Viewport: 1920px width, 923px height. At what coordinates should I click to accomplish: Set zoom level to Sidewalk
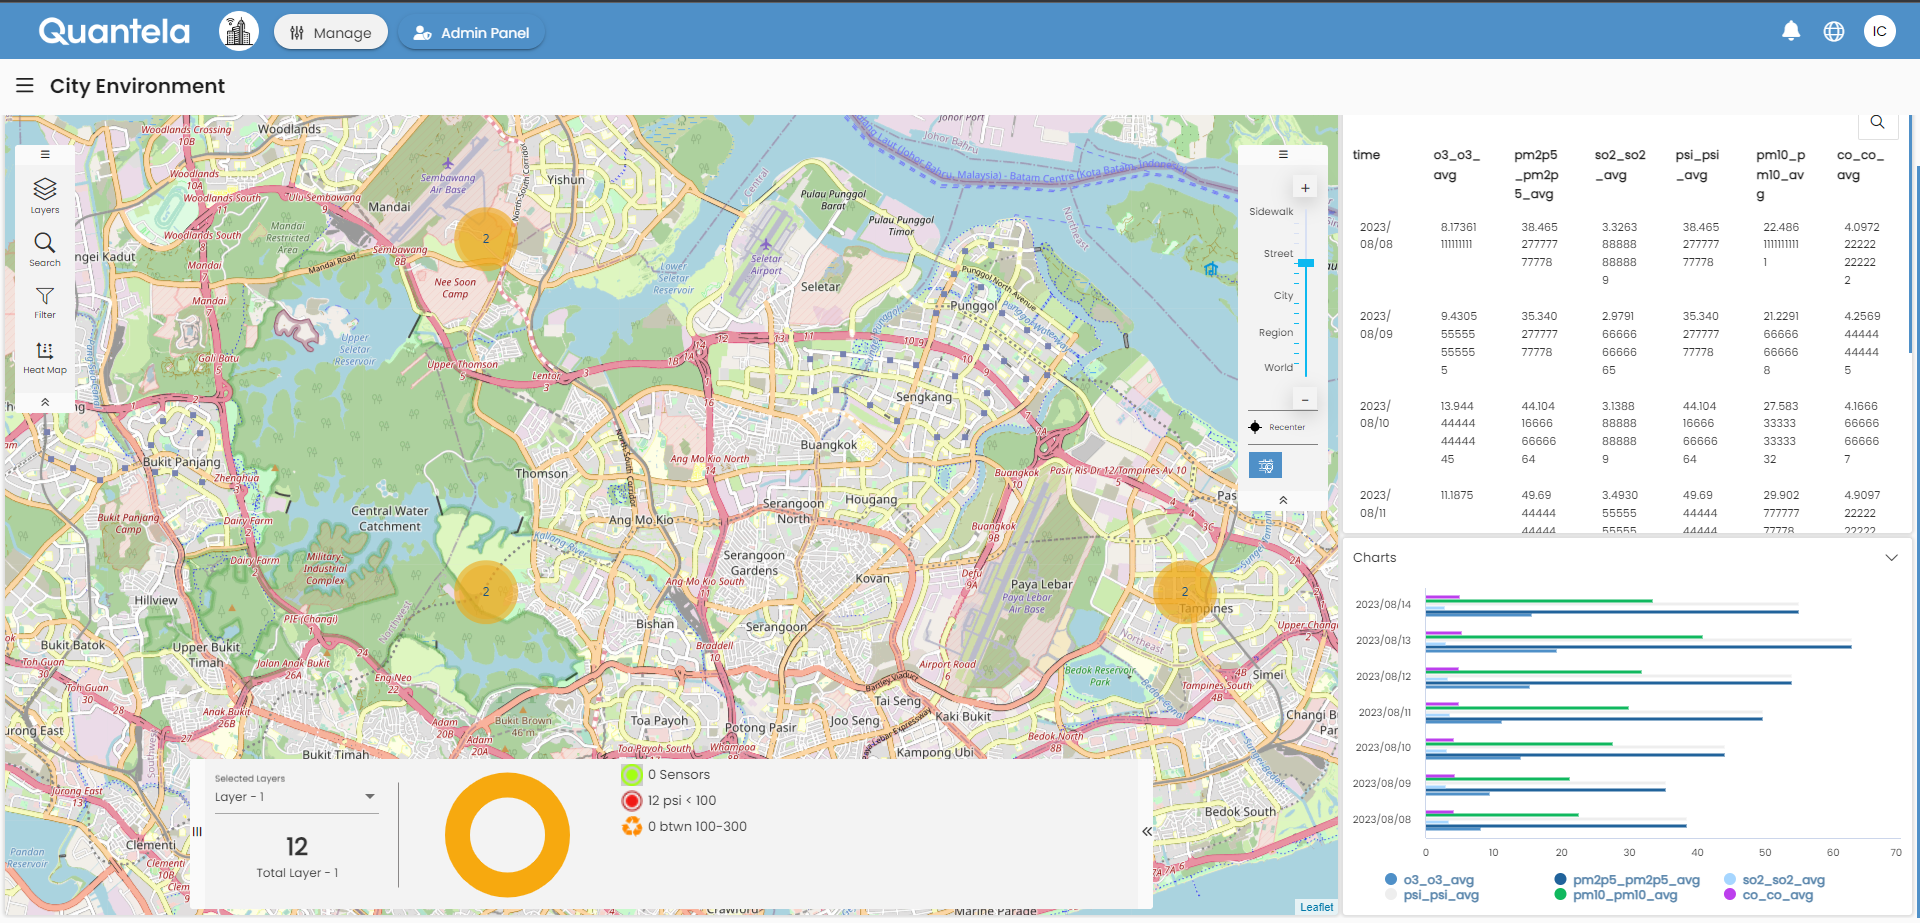tap(1271, 212)
